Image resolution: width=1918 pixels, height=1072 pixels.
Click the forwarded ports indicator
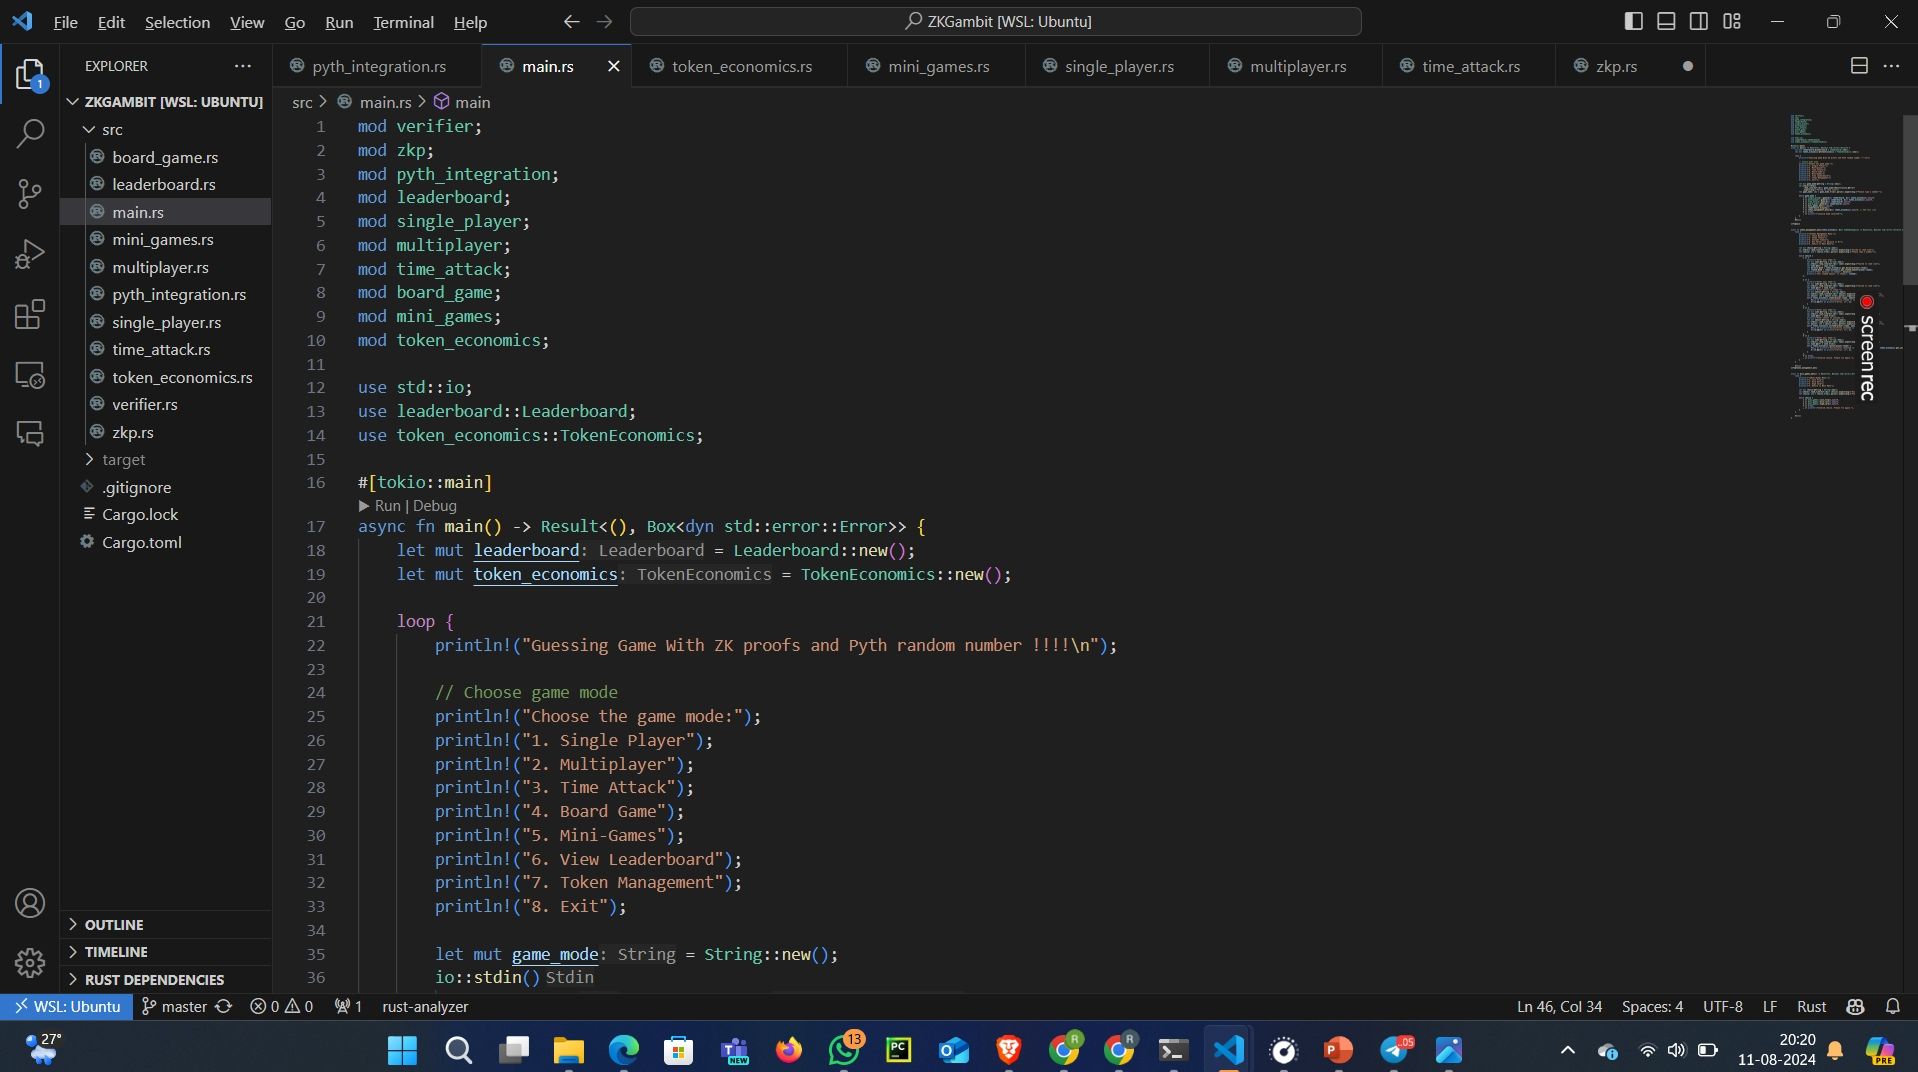point(348,1007)
